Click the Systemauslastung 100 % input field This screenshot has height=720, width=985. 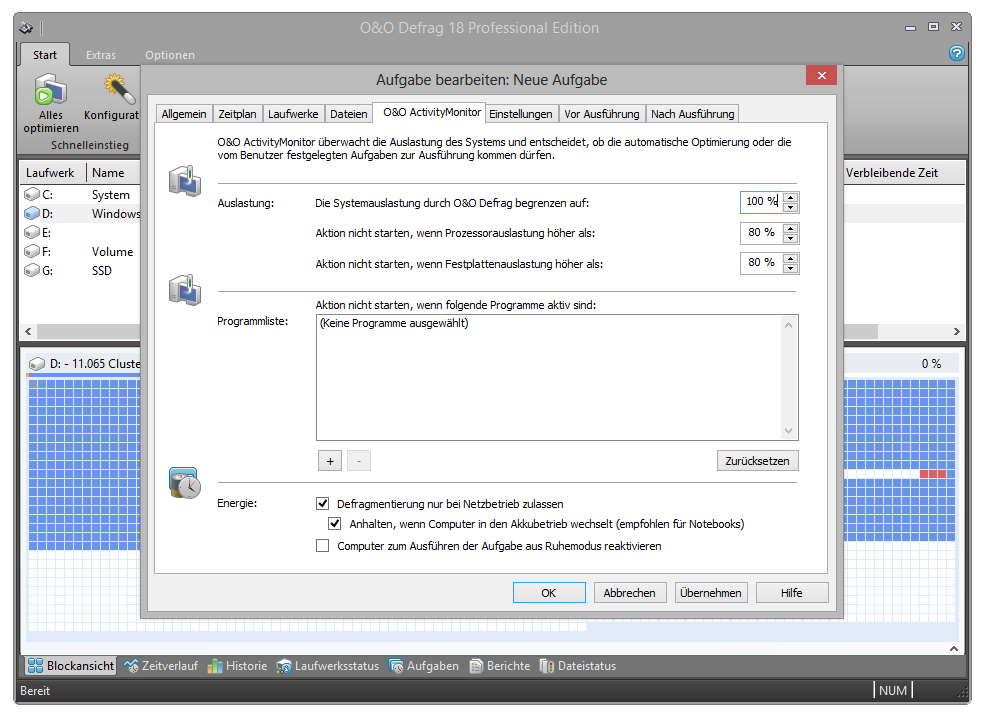[761, 202]
